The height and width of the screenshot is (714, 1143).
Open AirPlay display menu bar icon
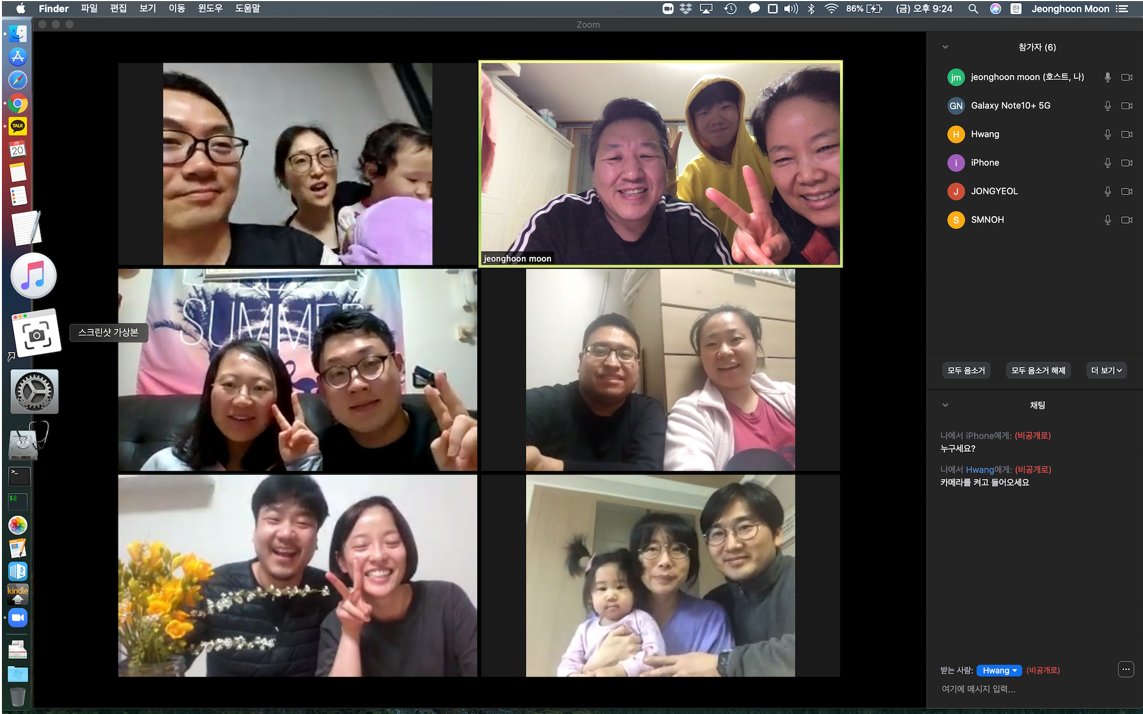tap(706, 9)
